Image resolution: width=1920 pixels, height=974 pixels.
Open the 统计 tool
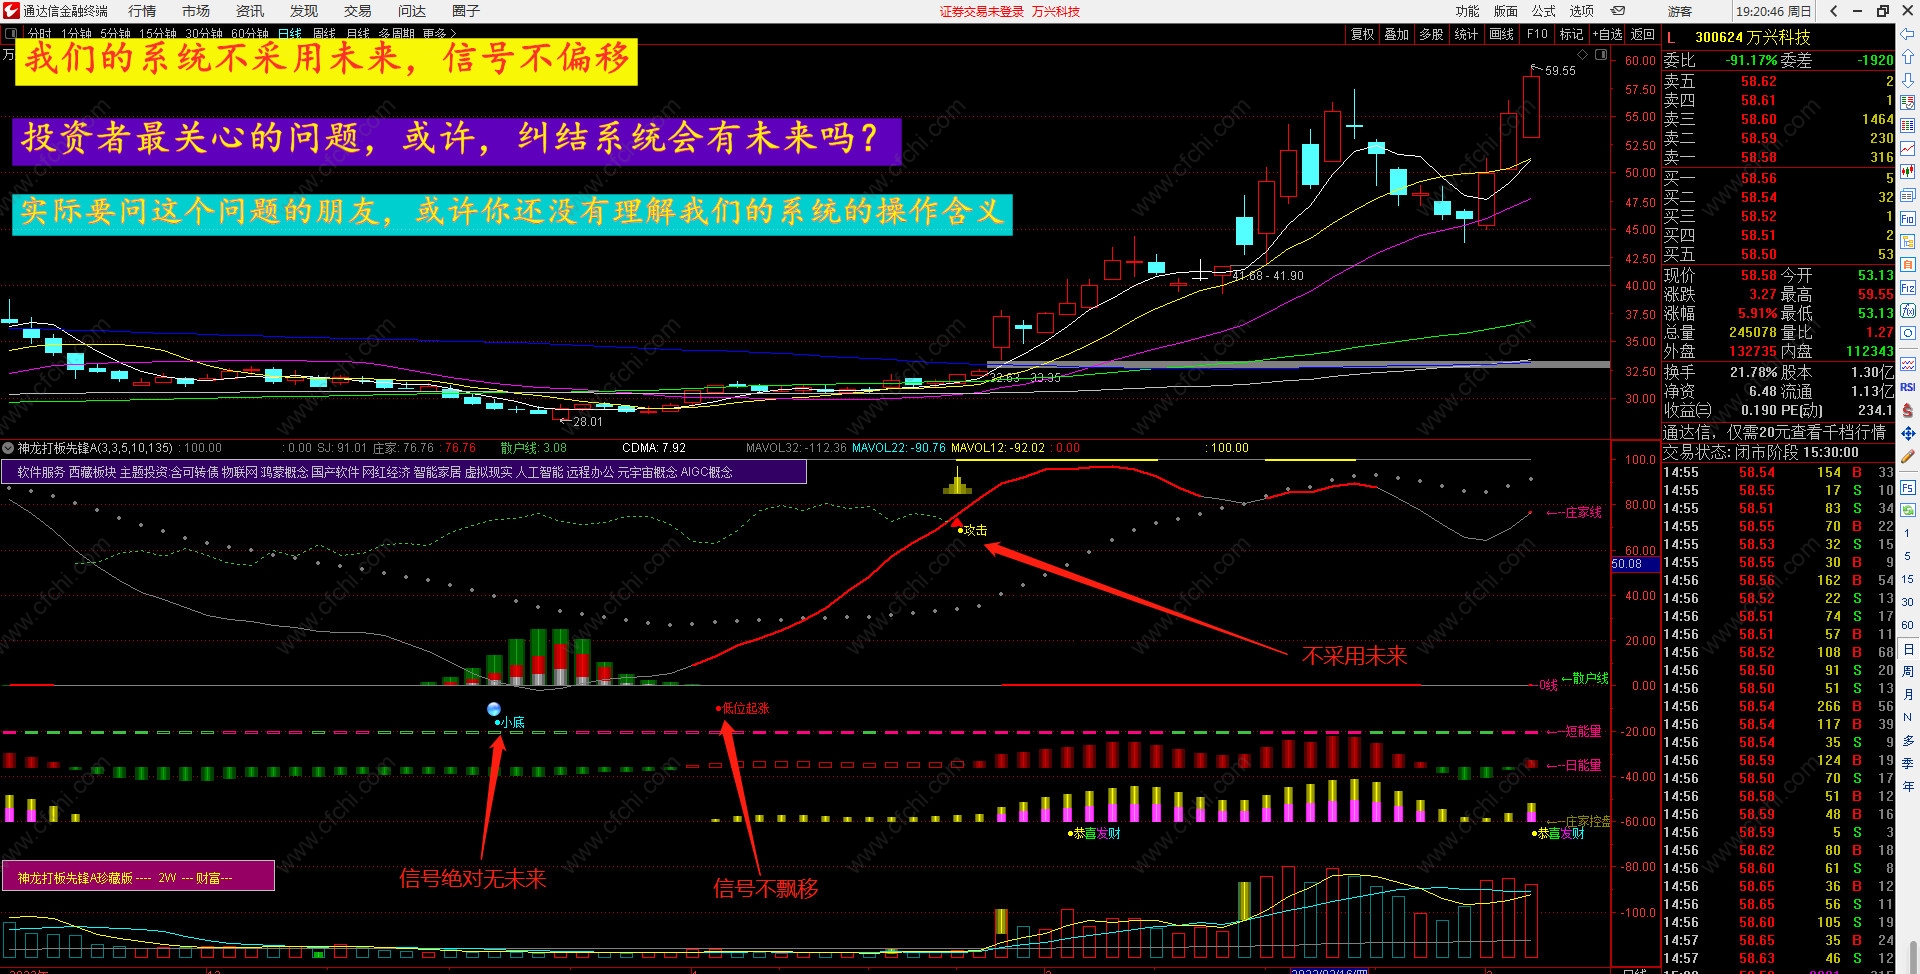[1466, 34]
